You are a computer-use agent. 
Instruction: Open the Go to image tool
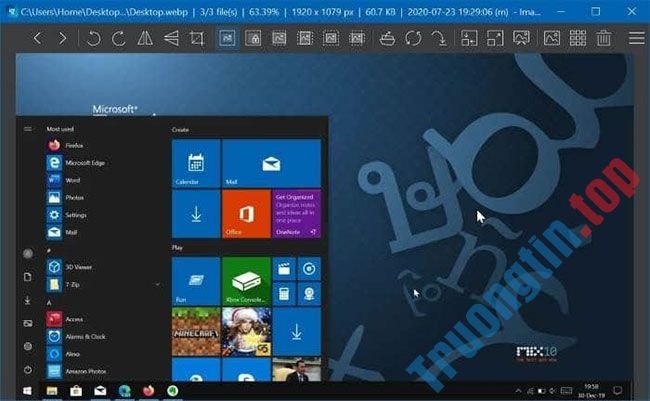click(x=439, y=39)
